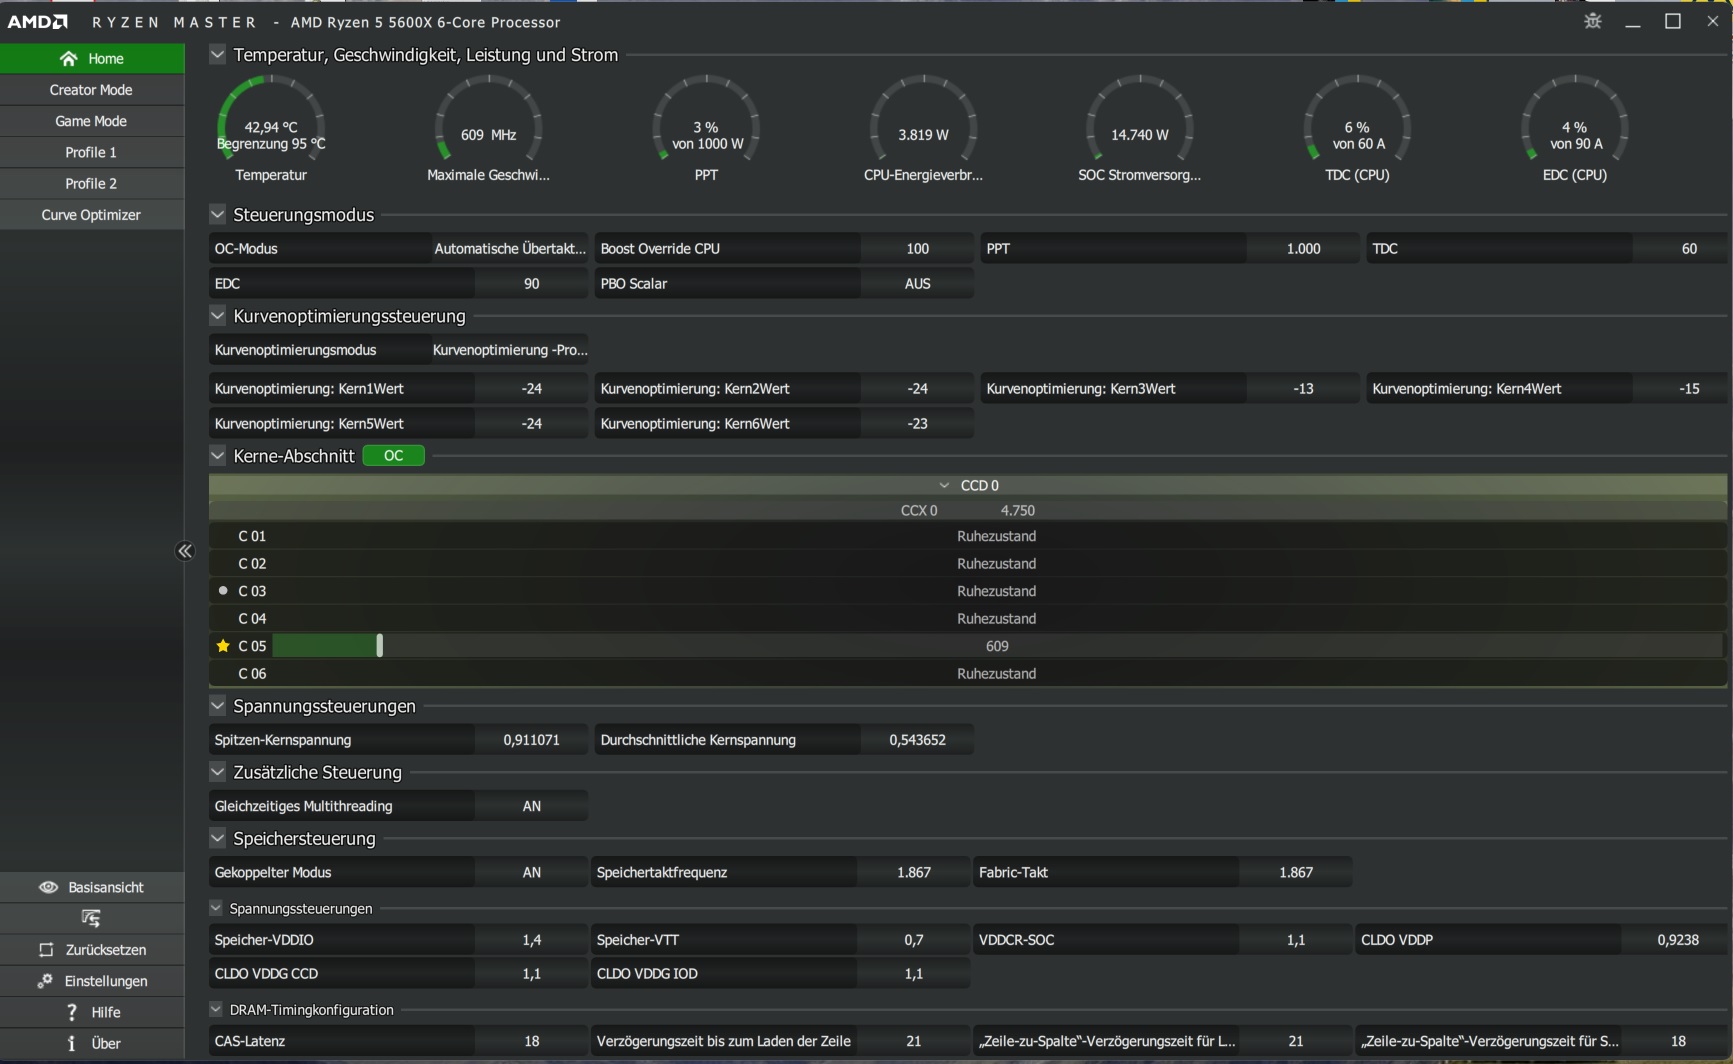1733x1064 pixels.
Task: Click the OC-Modus value Automatische Übertakt...
Action: 510,248
